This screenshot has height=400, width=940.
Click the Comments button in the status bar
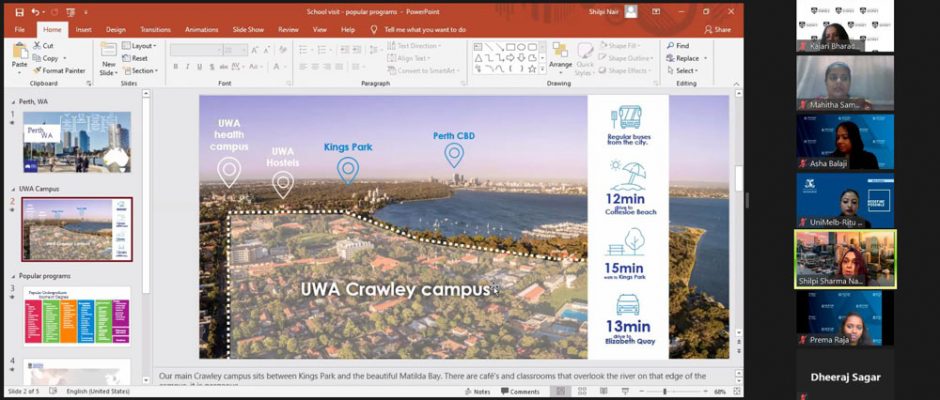tap(520, 392)
